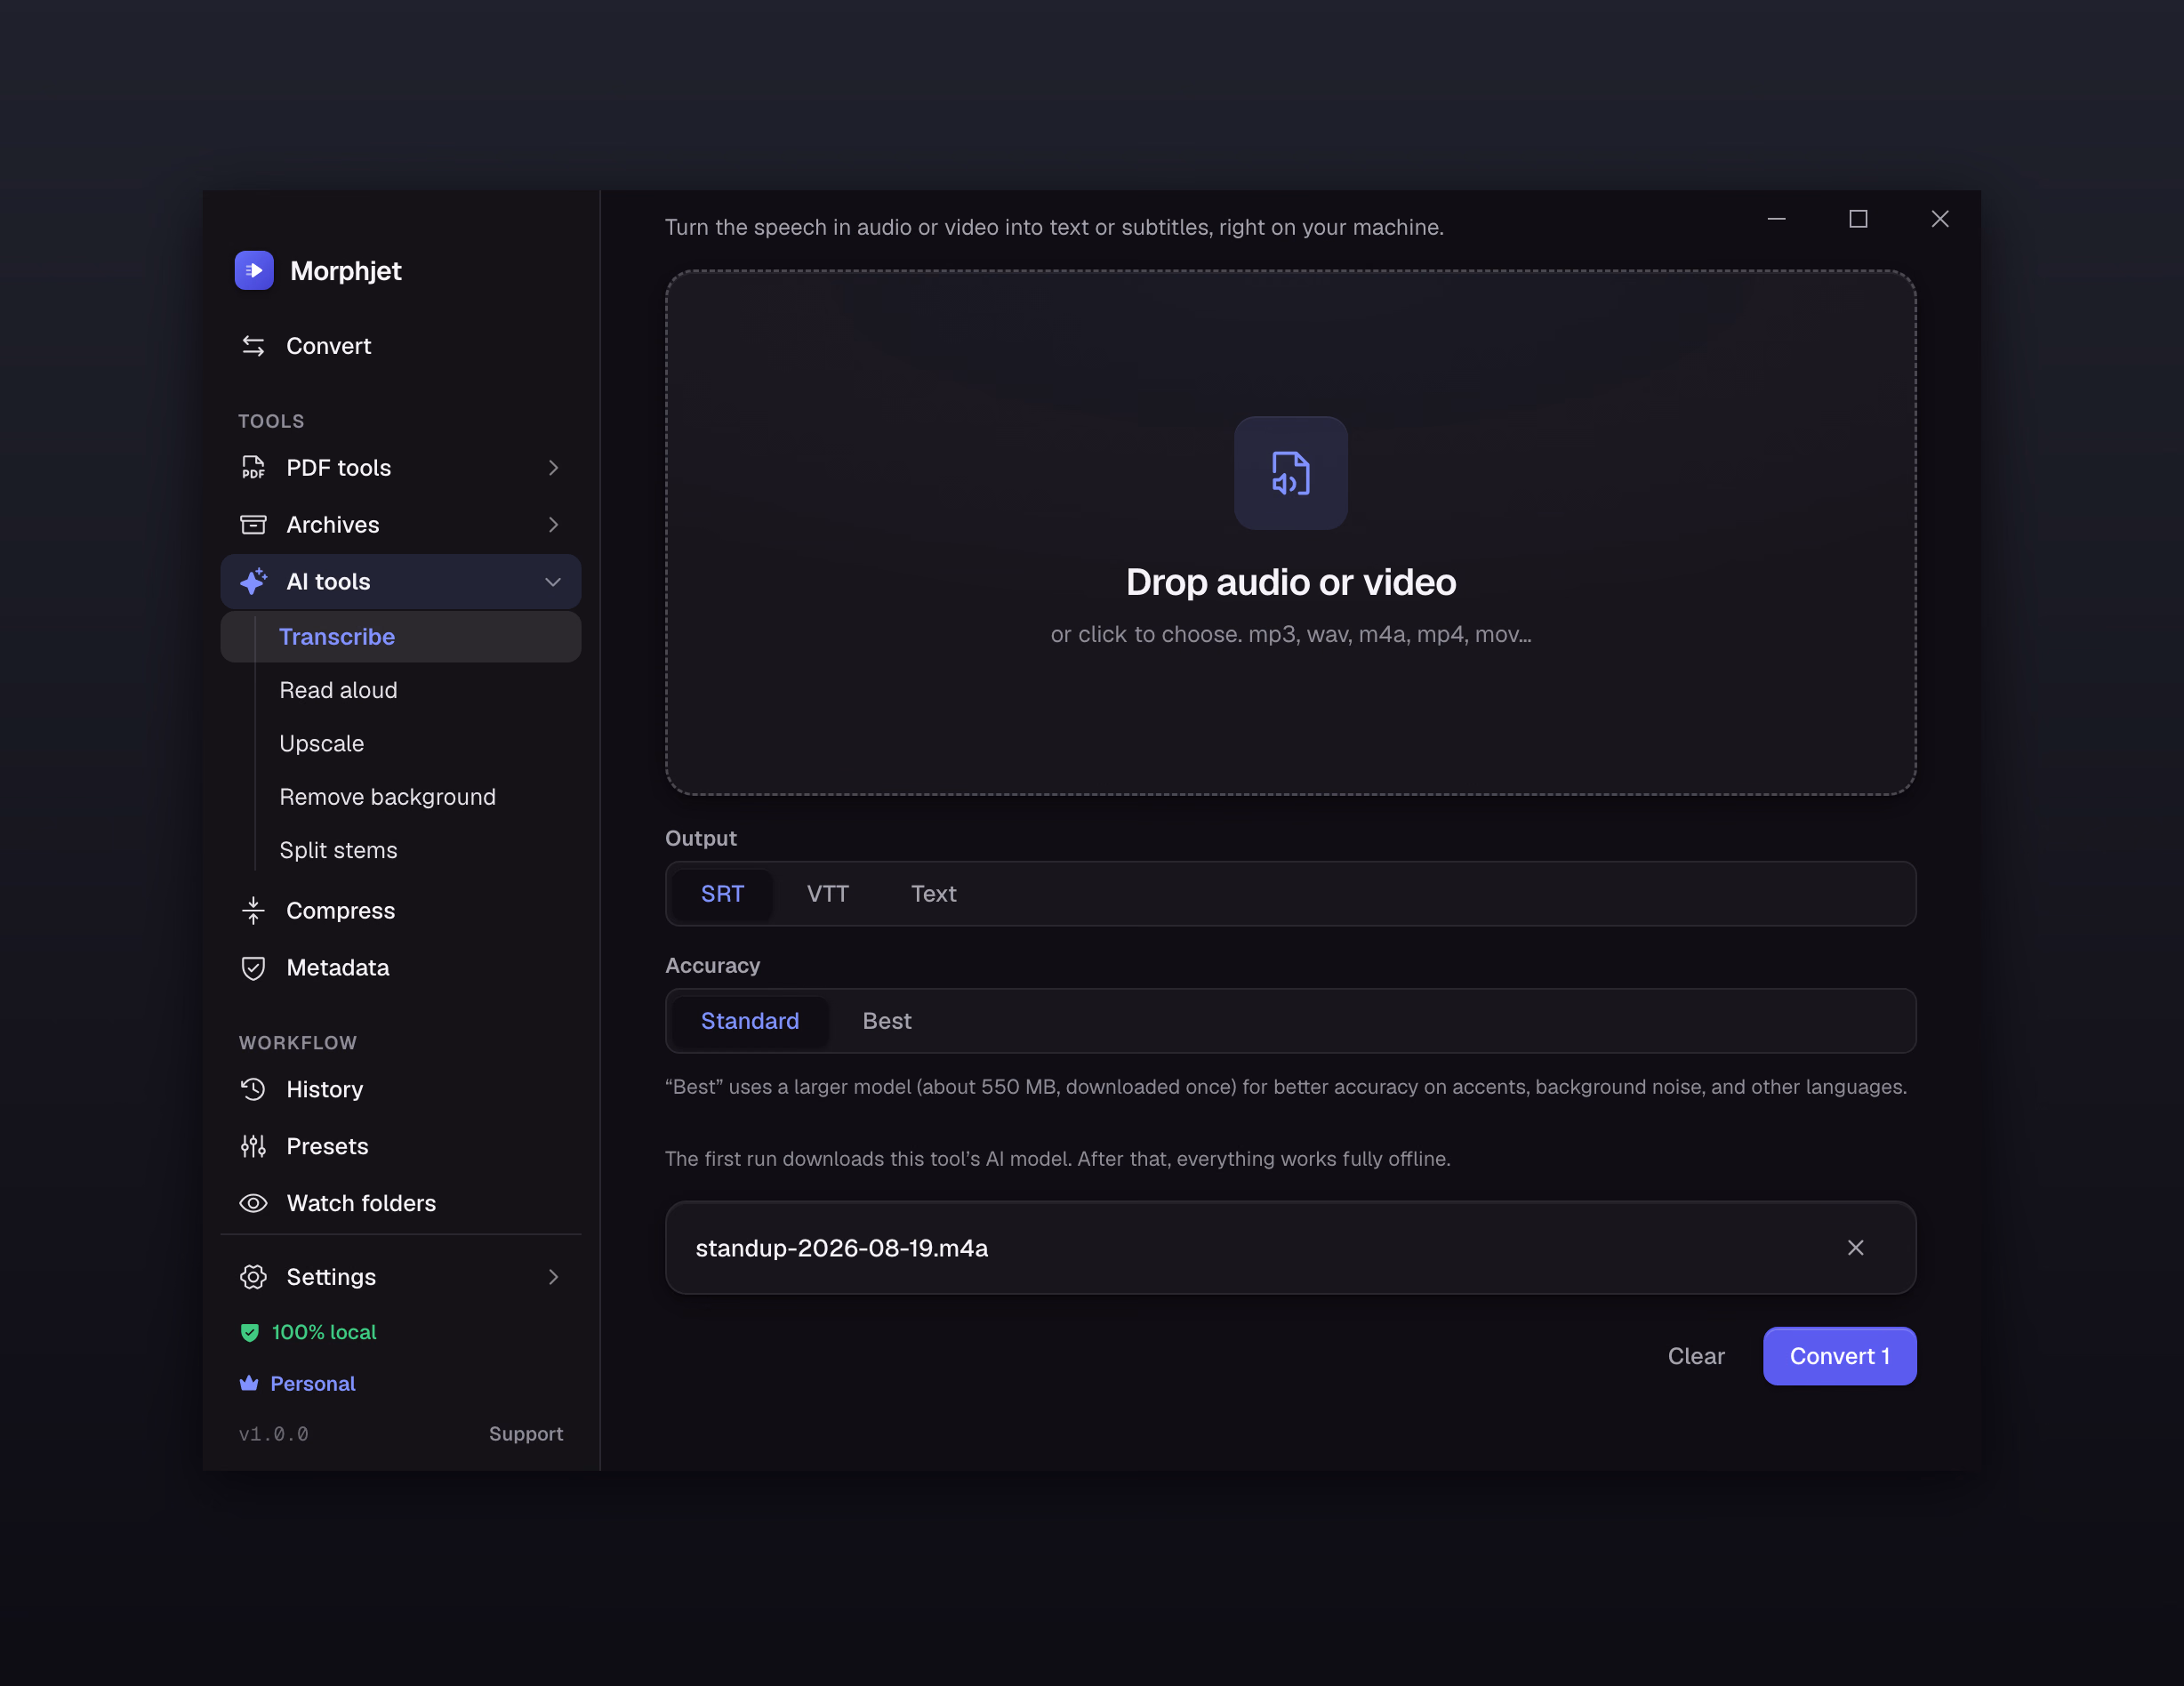Click the Watch folders eye icon
The width and height of the screenshot is (2184, 1686).
(x=253, y=1203)
